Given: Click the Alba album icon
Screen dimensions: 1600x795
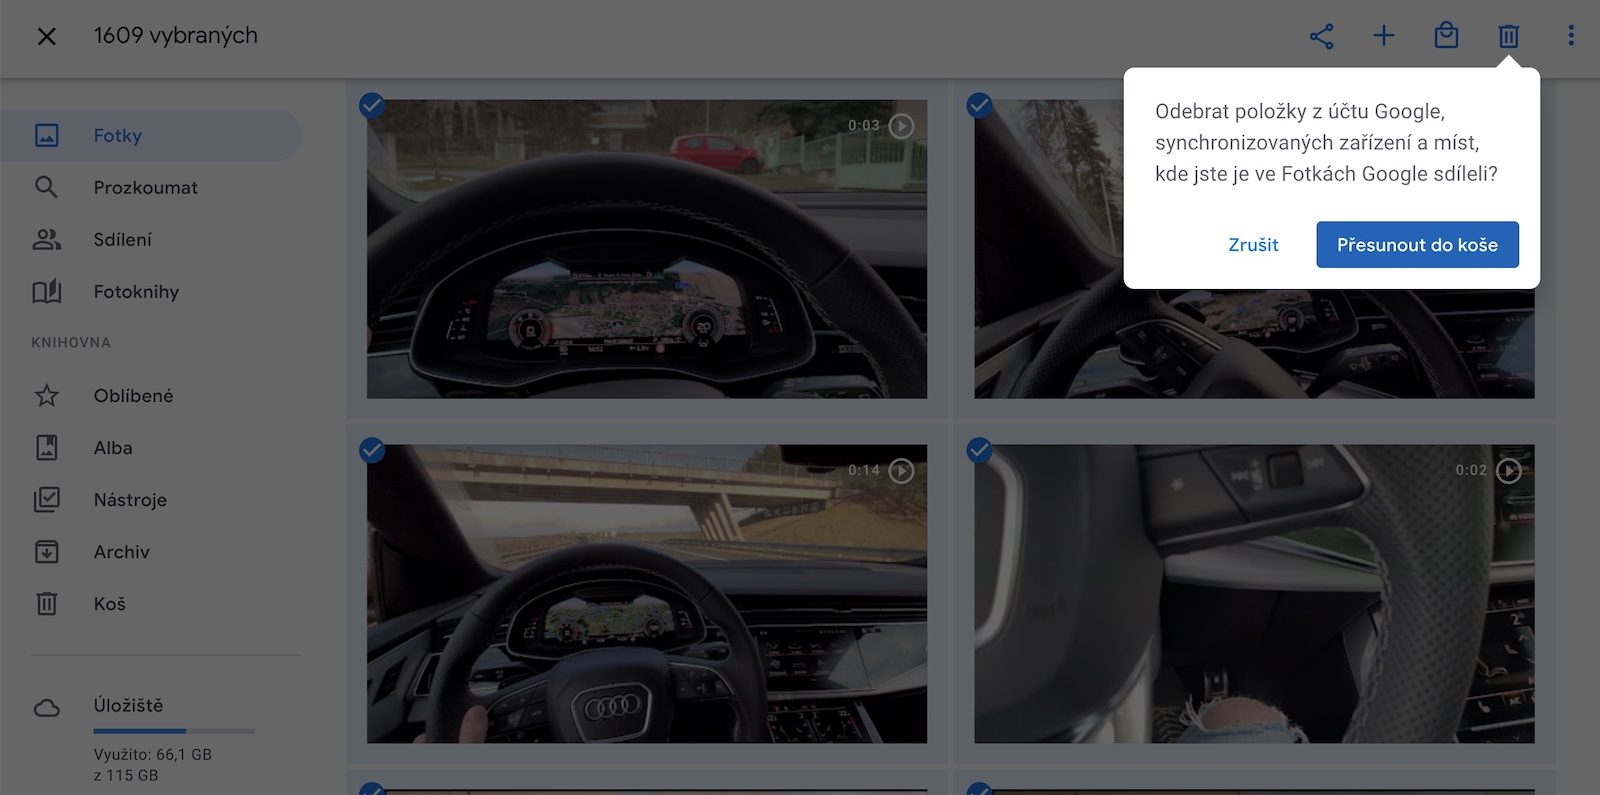Looking at the screenshot, I should 47,448.
